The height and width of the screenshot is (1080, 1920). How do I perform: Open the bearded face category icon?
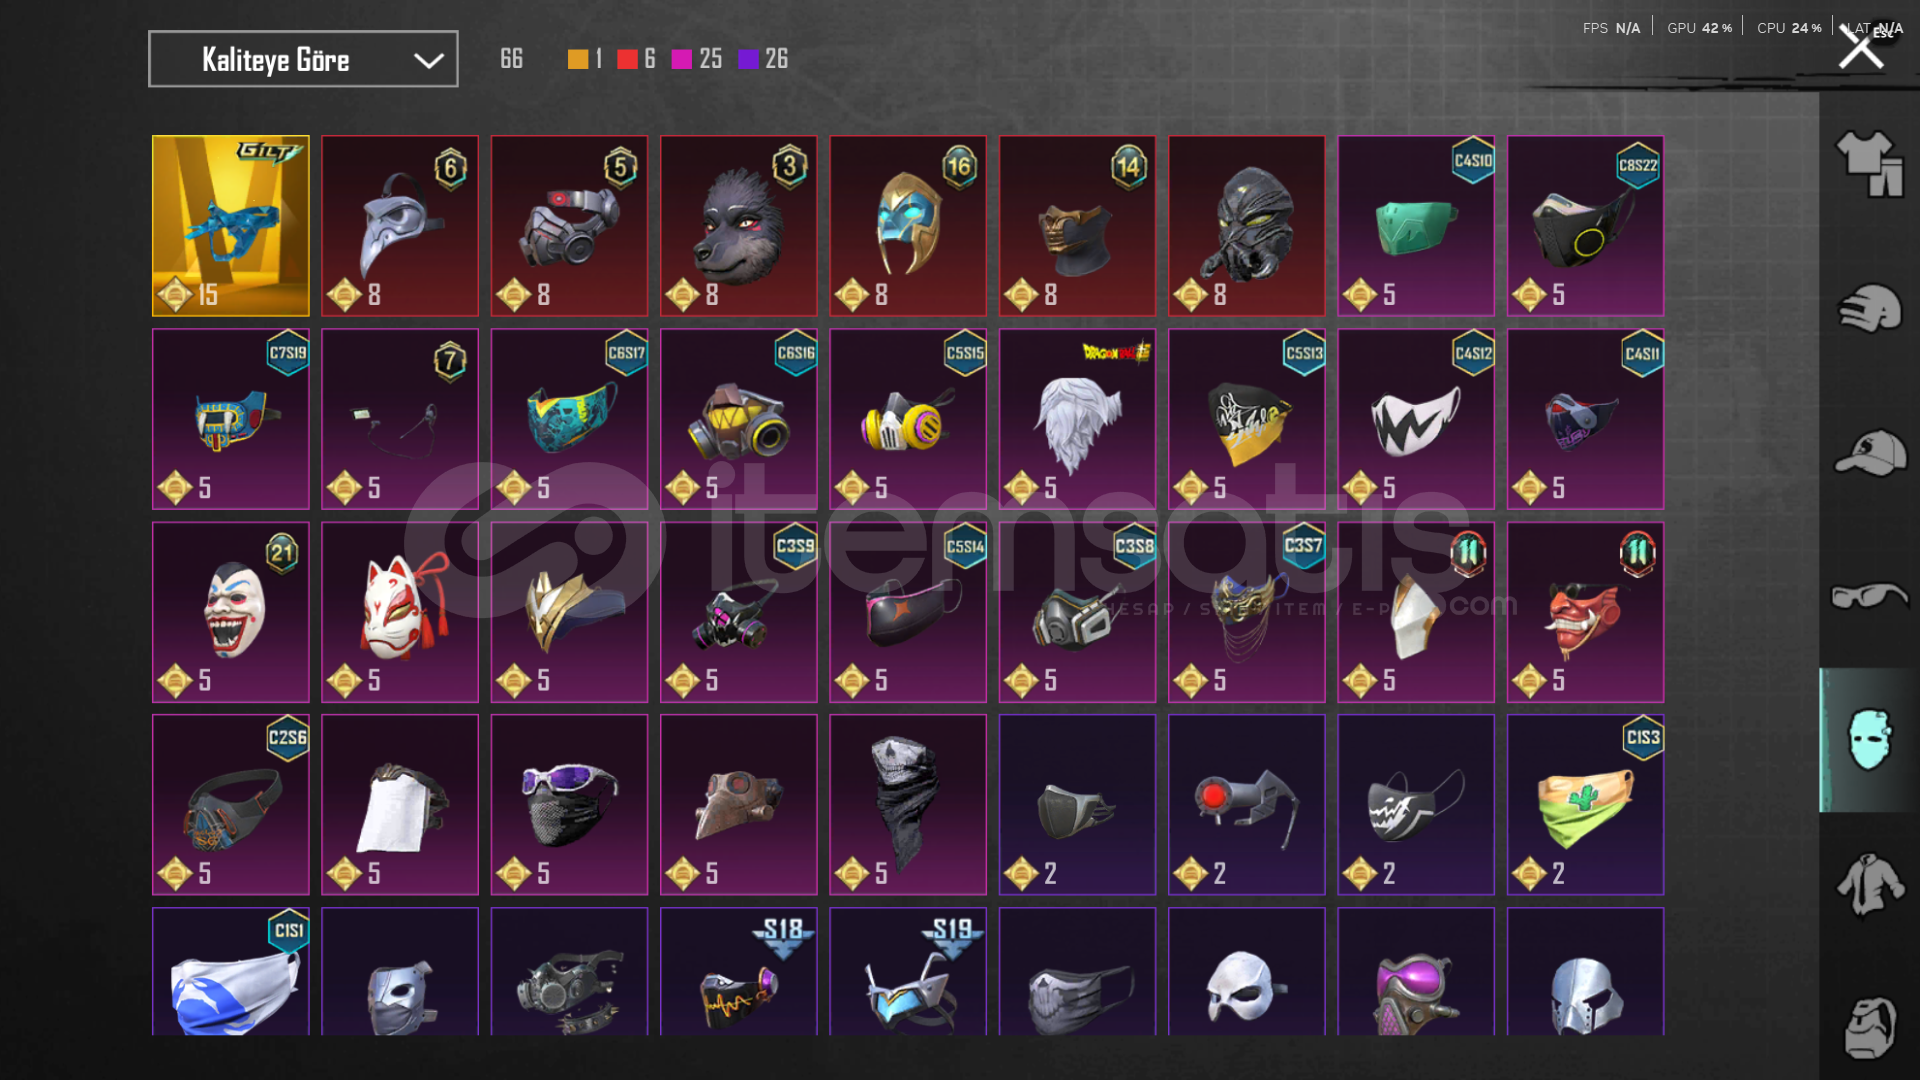click(1869, 1027)
